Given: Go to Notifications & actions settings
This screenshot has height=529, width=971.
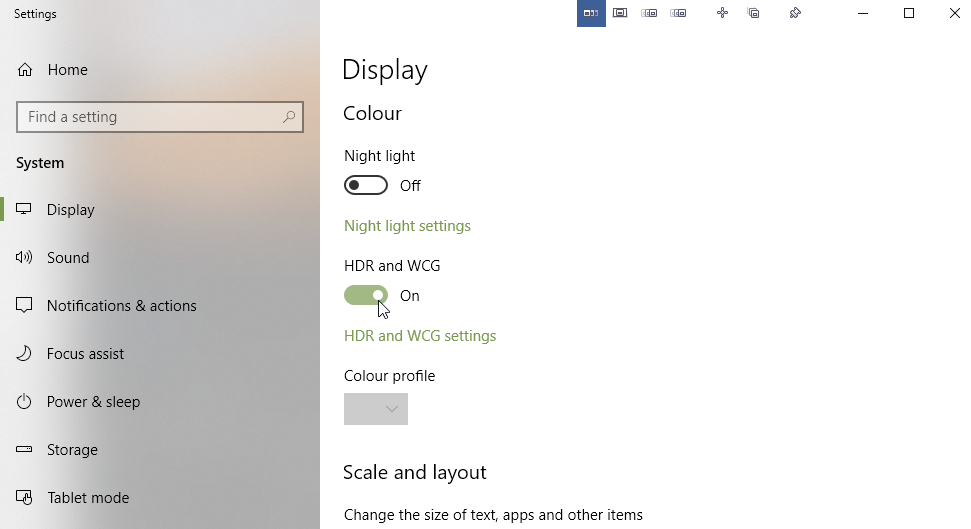Looking at the screenshot, I should point(121,306).
